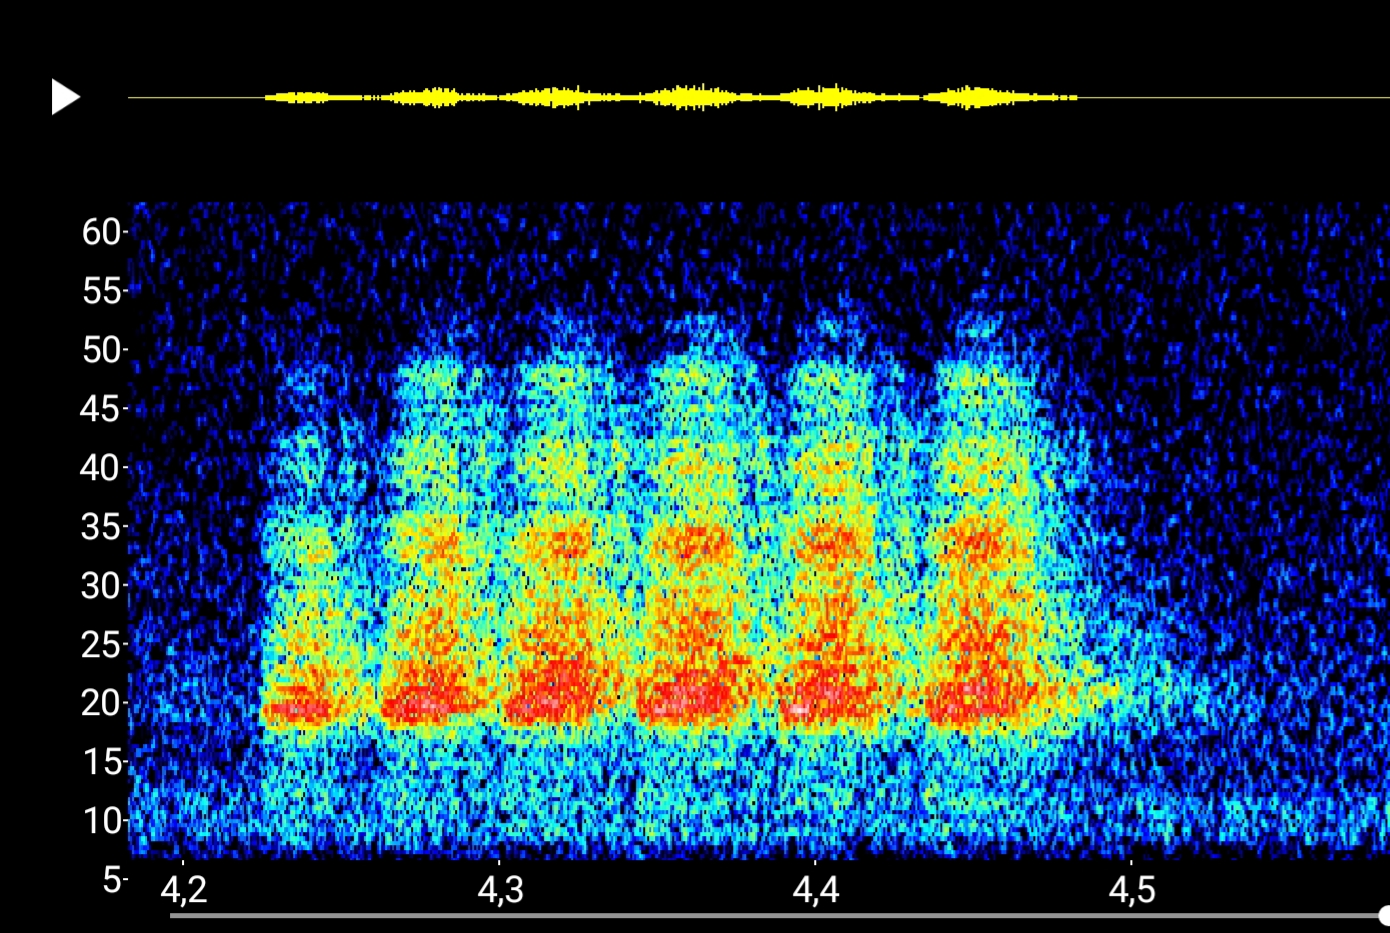1390x933 pixels.
Task: Click the first spectrogram pulse's red band near 20
Action: [x=300, y=708]
